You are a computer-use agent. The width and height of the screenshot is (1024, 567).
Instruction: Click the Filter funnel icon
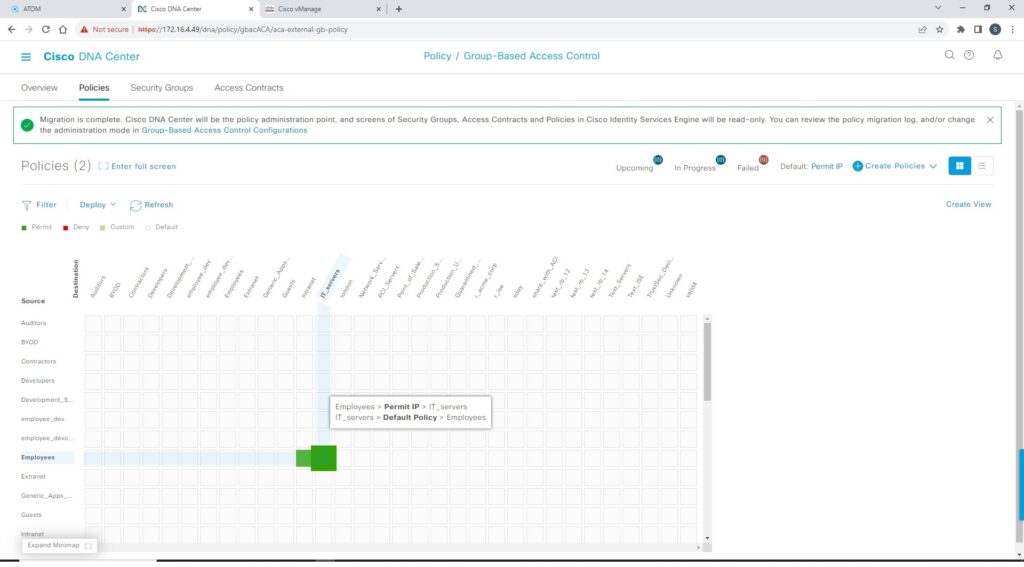tap(27, 205)
